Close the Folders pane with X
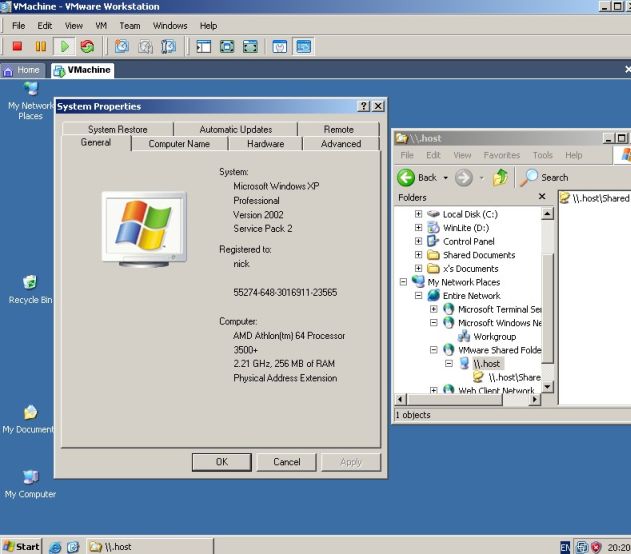Image resolution: width=631 pixels, height=554 pixels. pos(542,197)
